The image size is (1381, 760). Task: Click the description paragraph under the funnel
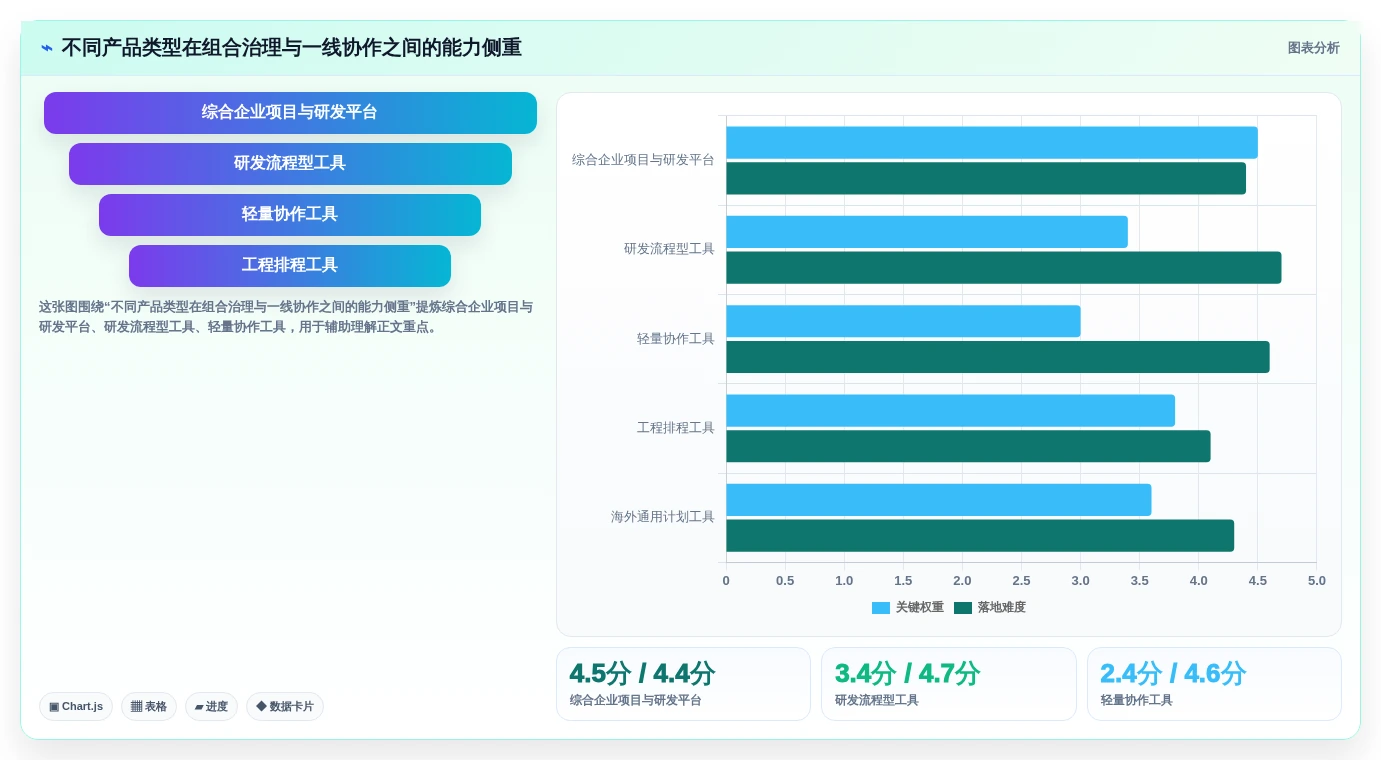tap(286, 317)
